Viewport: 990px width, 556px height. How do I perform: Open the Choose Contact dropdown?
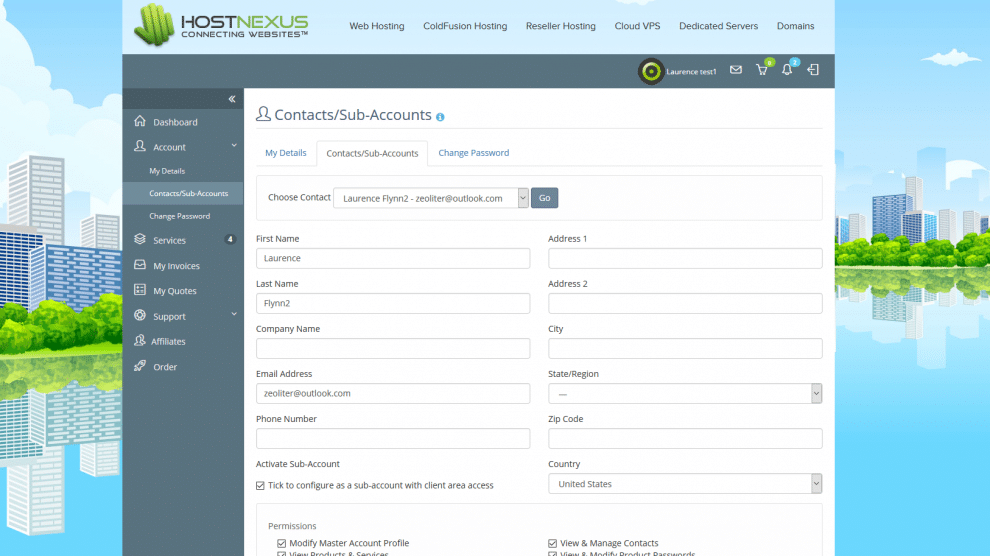(x=431, y=198)
